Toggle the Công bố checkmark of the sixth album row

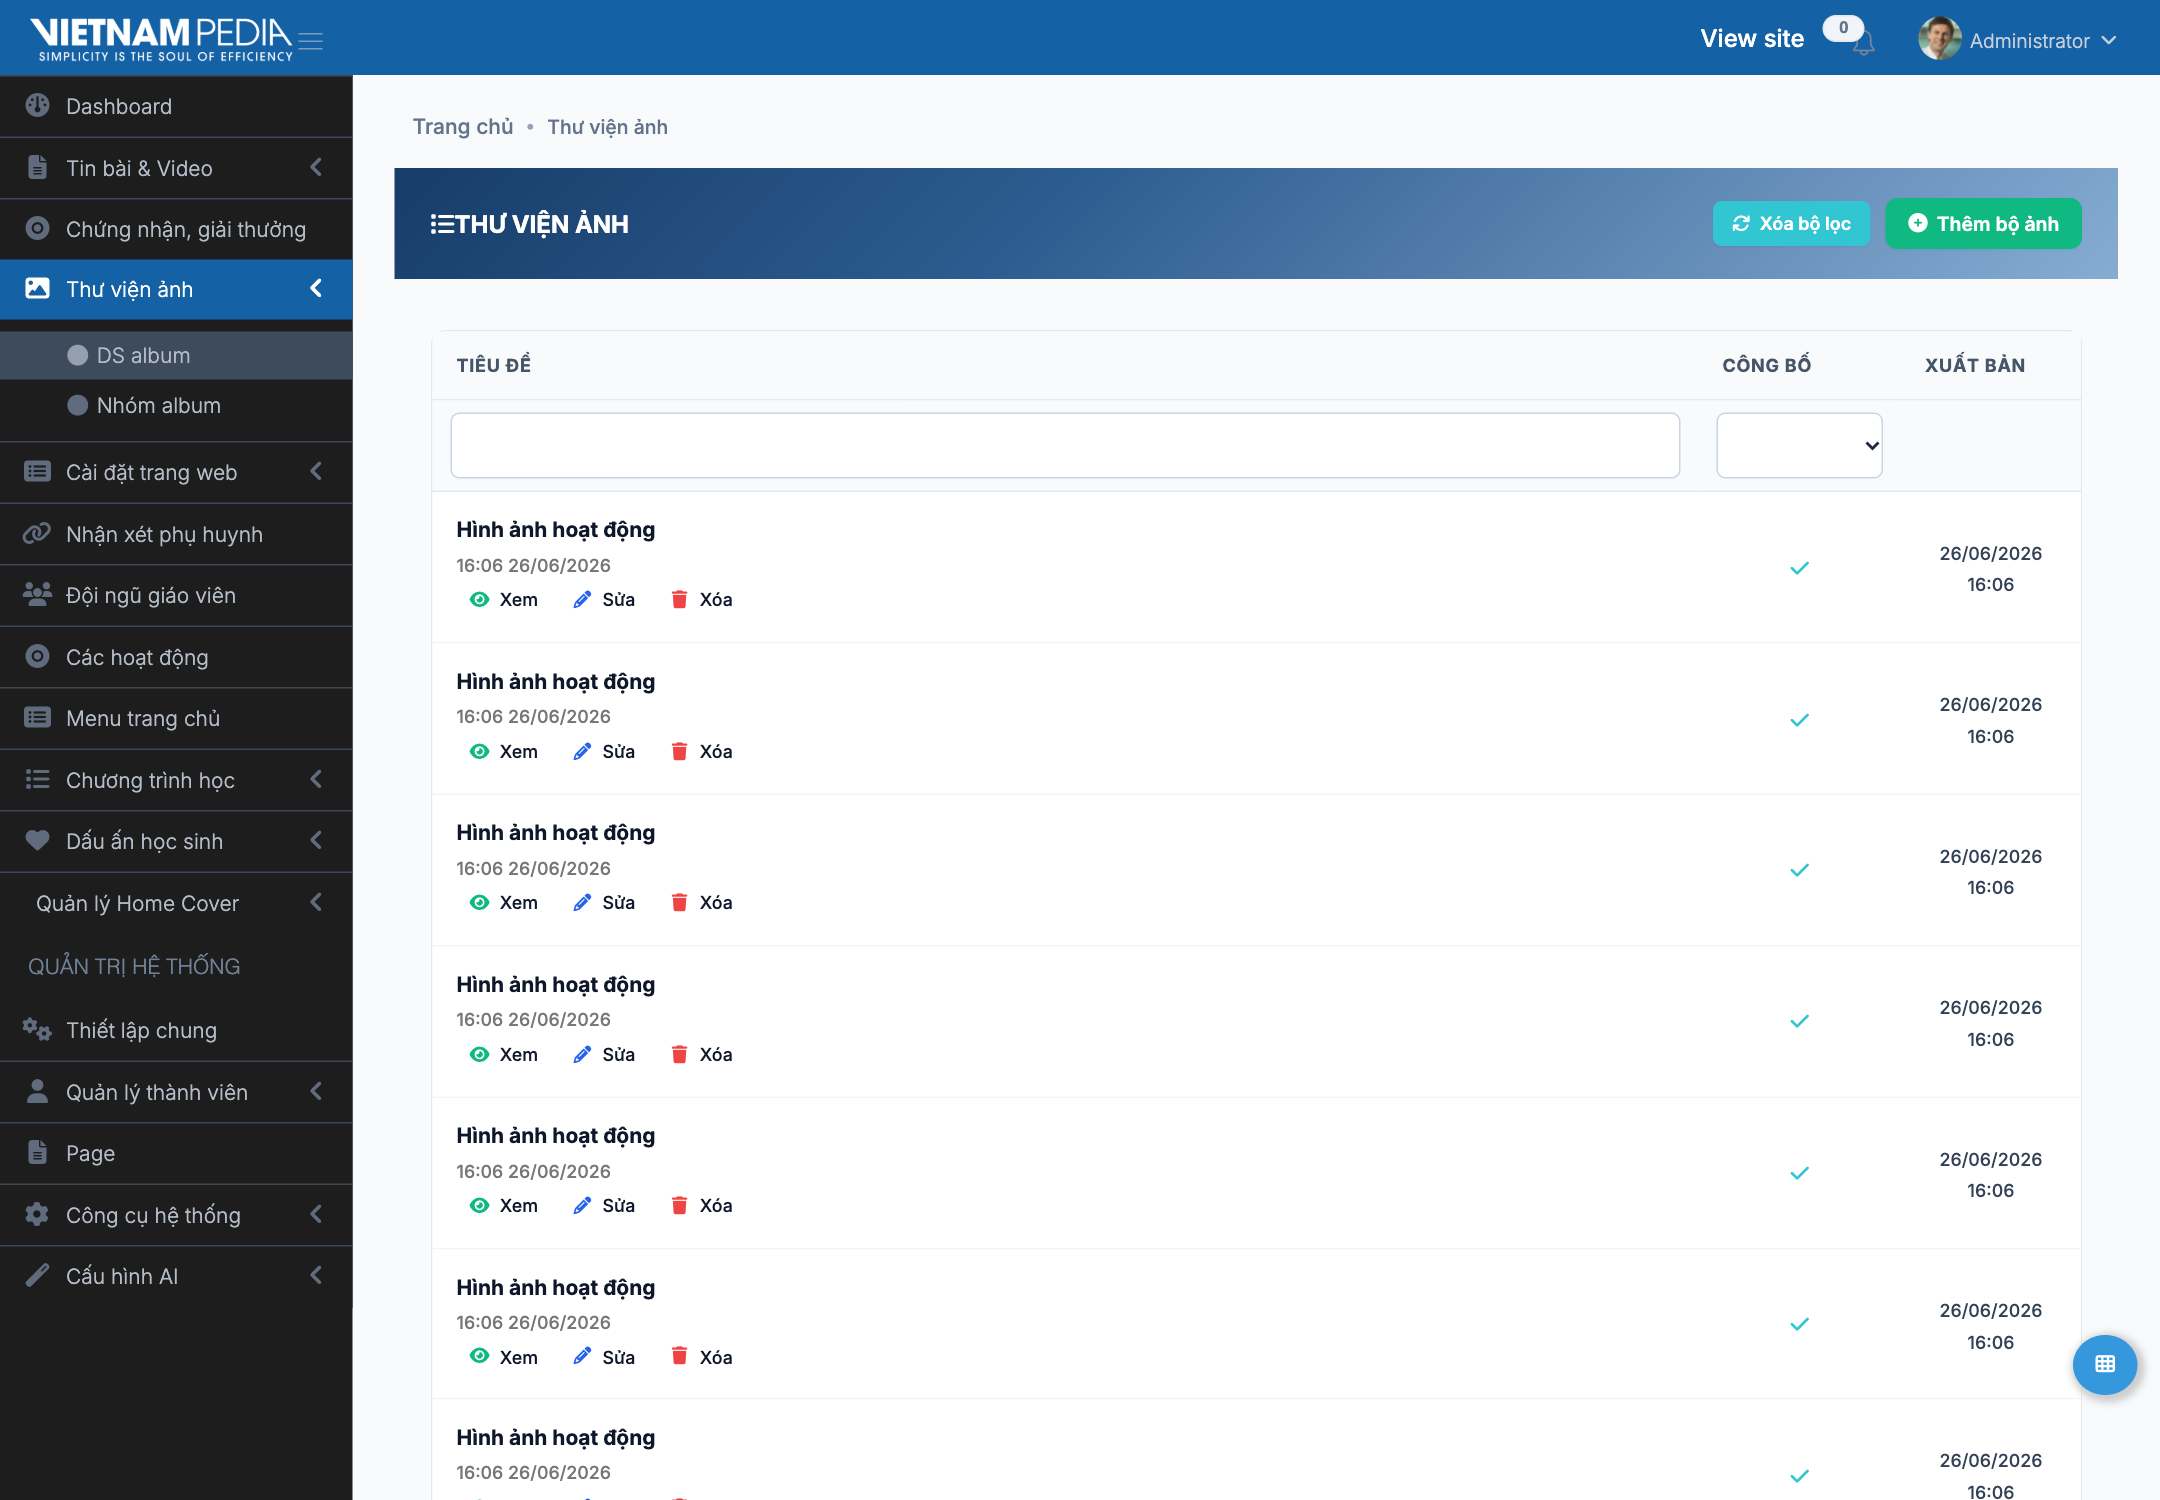click(x=1799, y=1324)
